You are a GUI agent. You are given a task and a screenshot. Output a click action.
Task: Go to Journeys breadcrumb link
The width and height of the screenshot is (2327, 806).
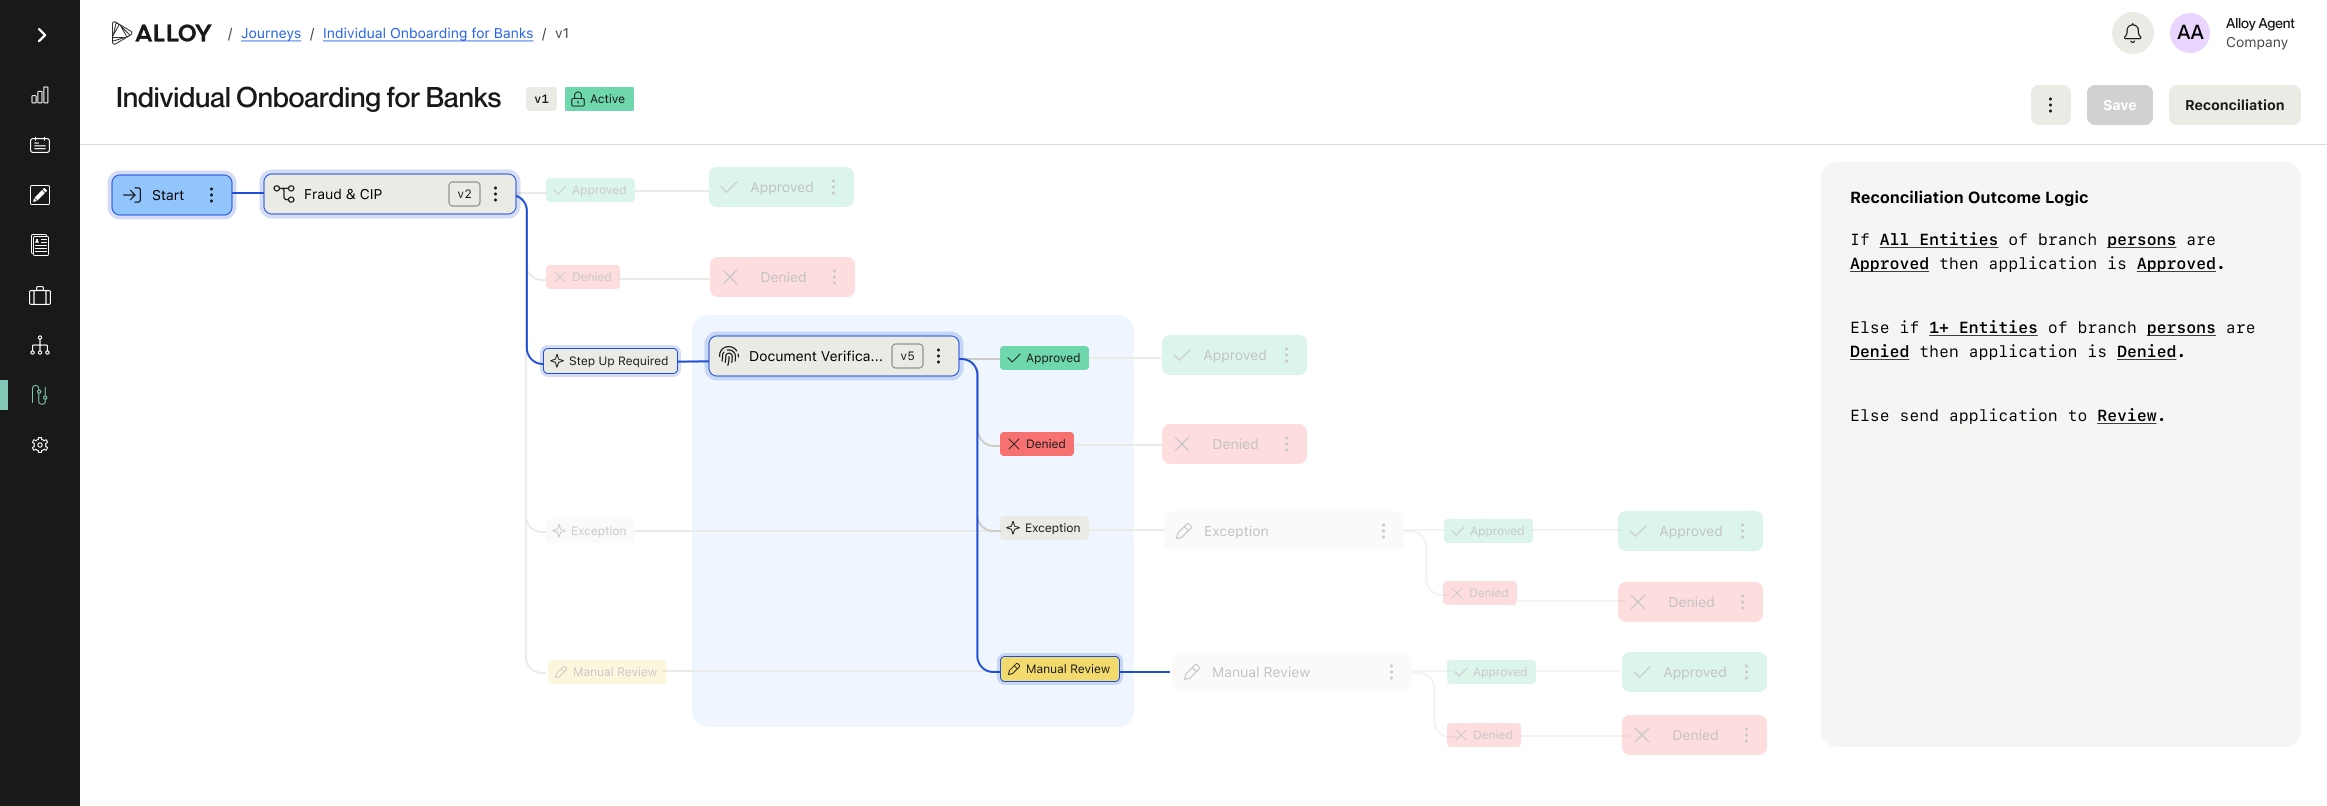click(271, 33)
